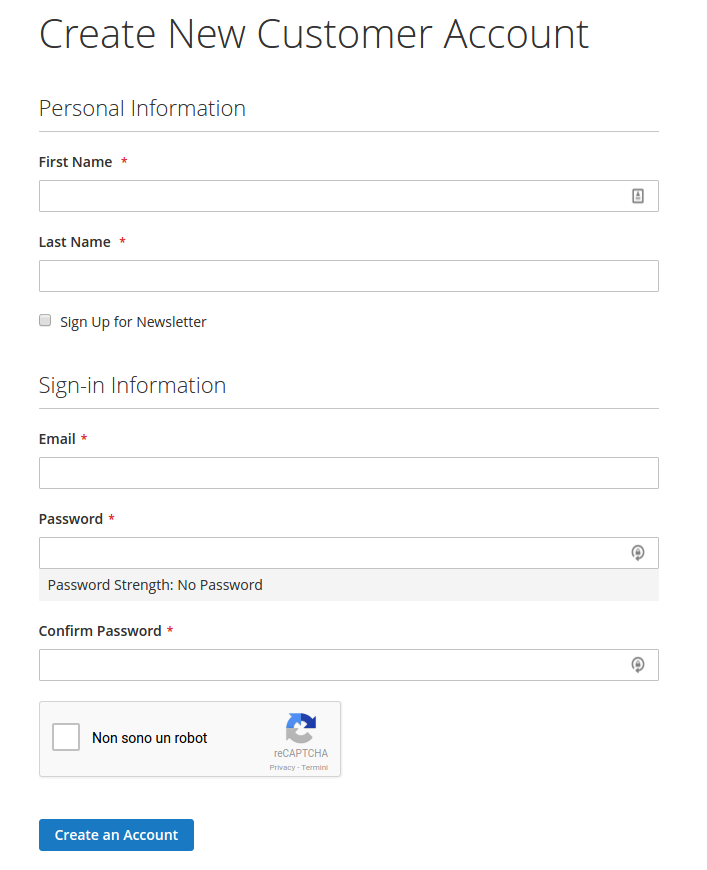Click the key icon in Confirm Password field
The height and width of the screenshot is (870, 707).
(638, 665)
